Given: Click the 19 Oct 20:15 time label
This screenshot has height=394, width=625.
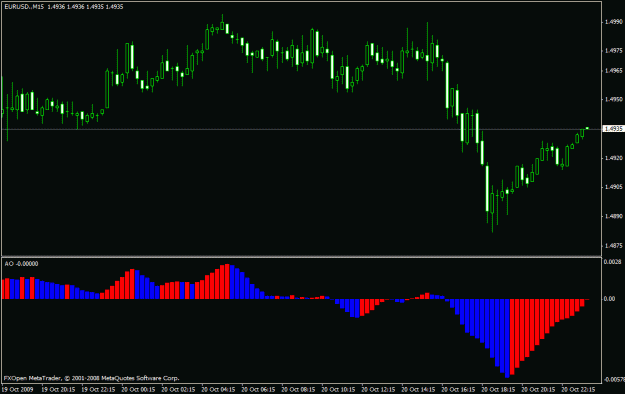Looking at the screenshot, I should tap(58, 389).
